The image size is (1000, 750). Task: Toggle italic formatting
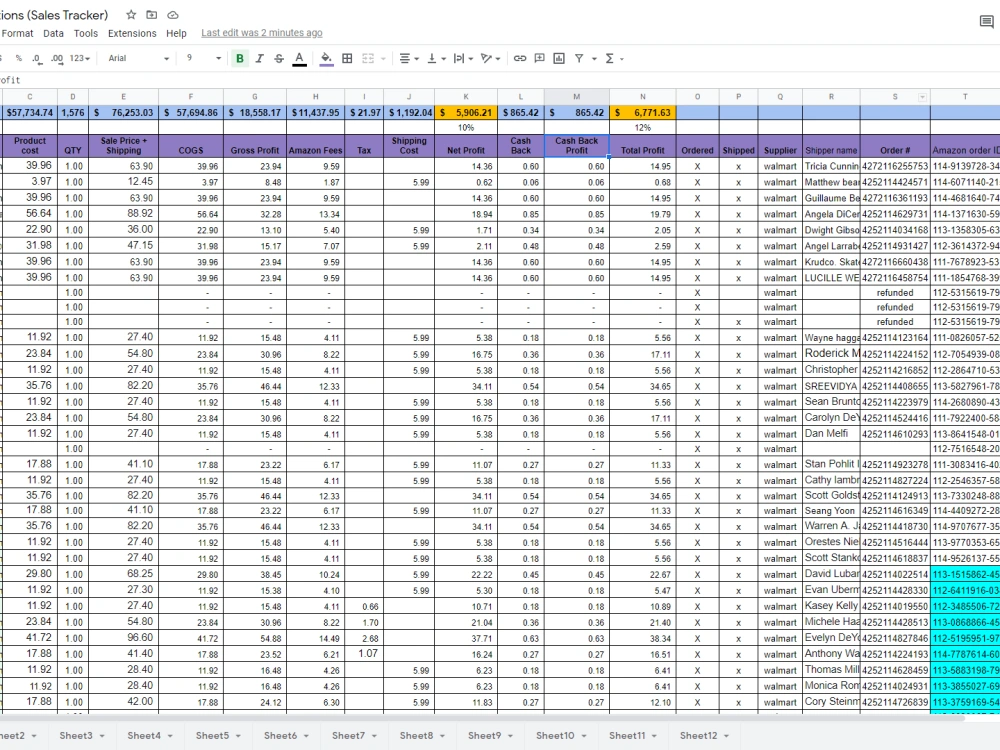click(x=260, y=58)
